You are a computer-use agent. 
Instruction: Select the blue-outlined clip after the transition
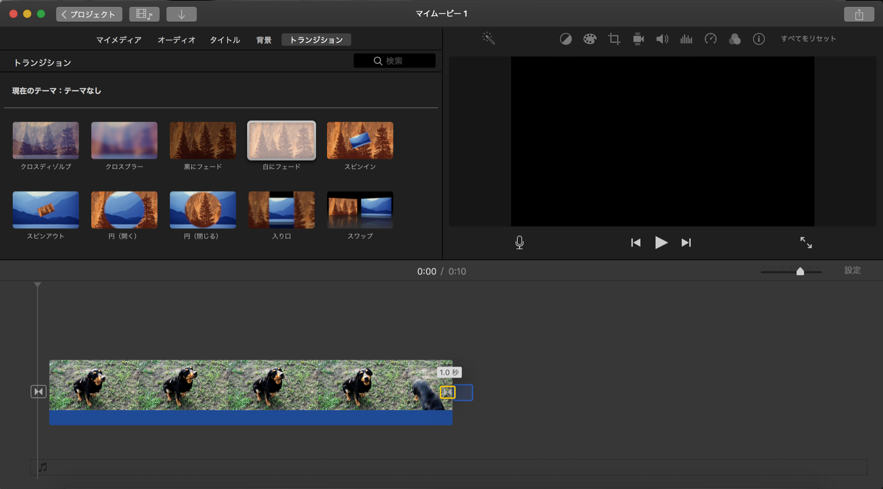coord(465,392)
